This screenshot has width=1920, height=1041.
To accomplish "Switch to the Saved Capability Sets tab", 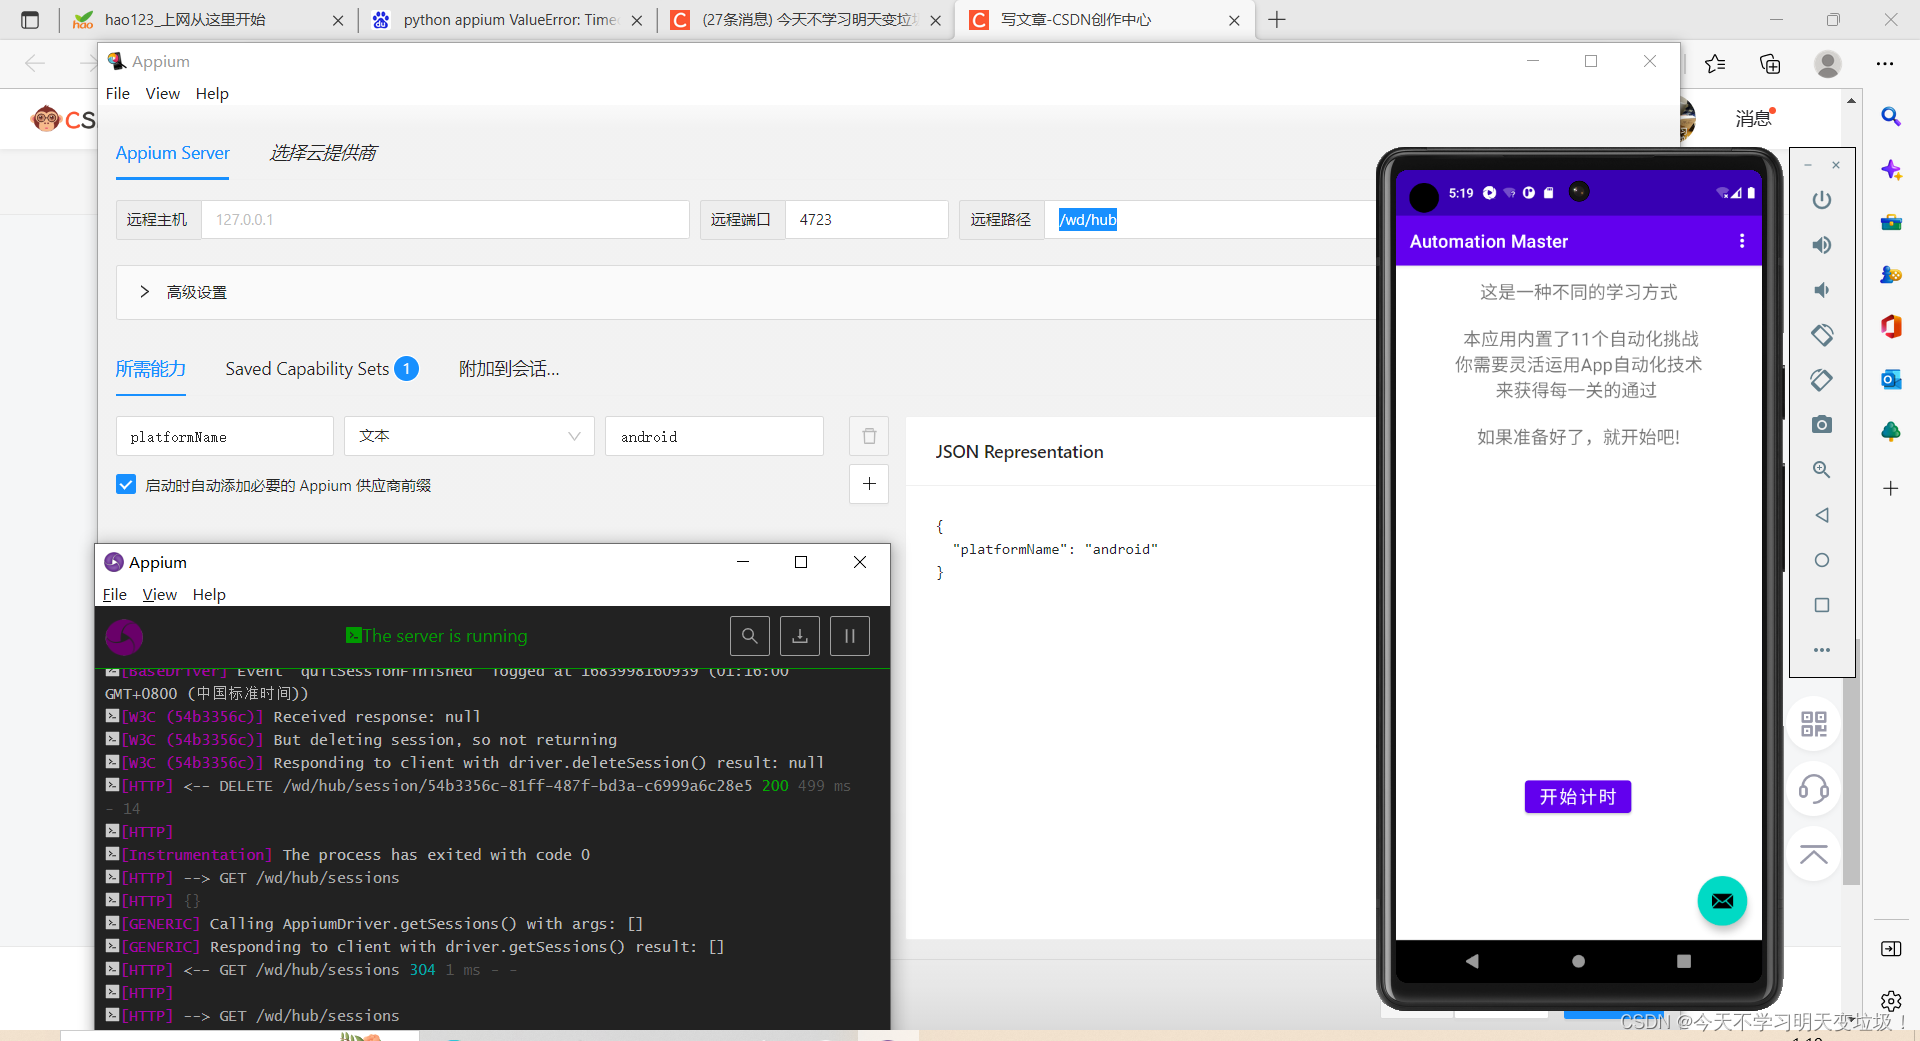I will (307, 369).
